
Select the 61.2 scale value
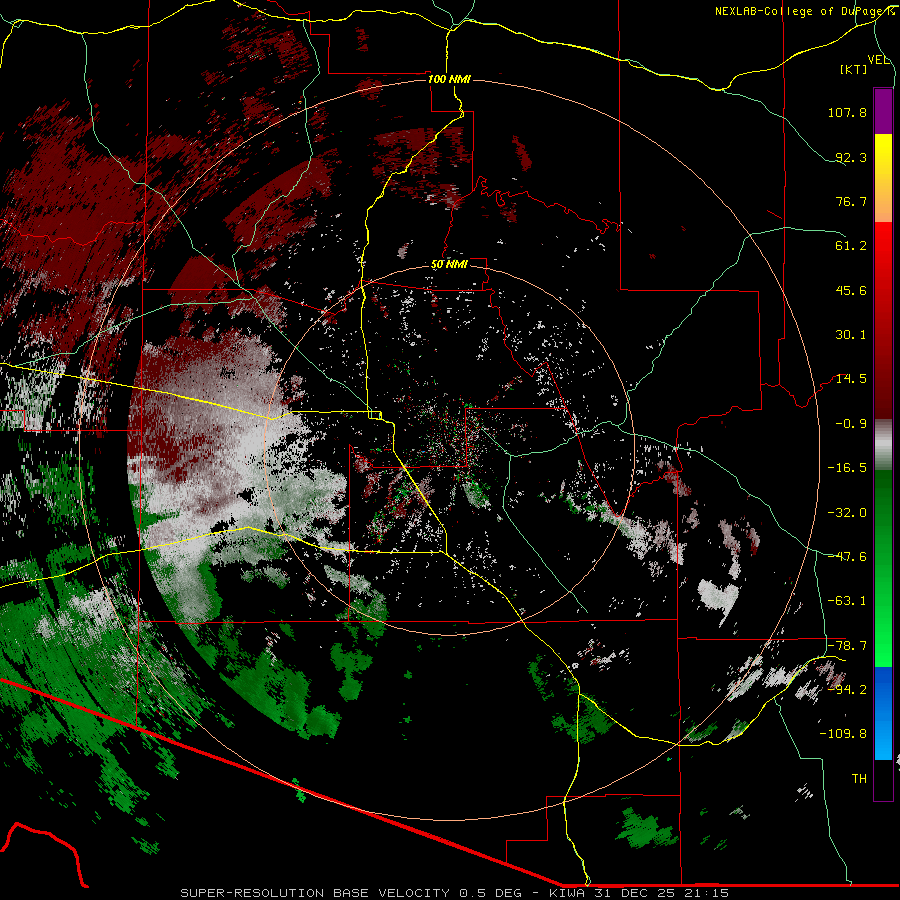click(x=851, y=246)
